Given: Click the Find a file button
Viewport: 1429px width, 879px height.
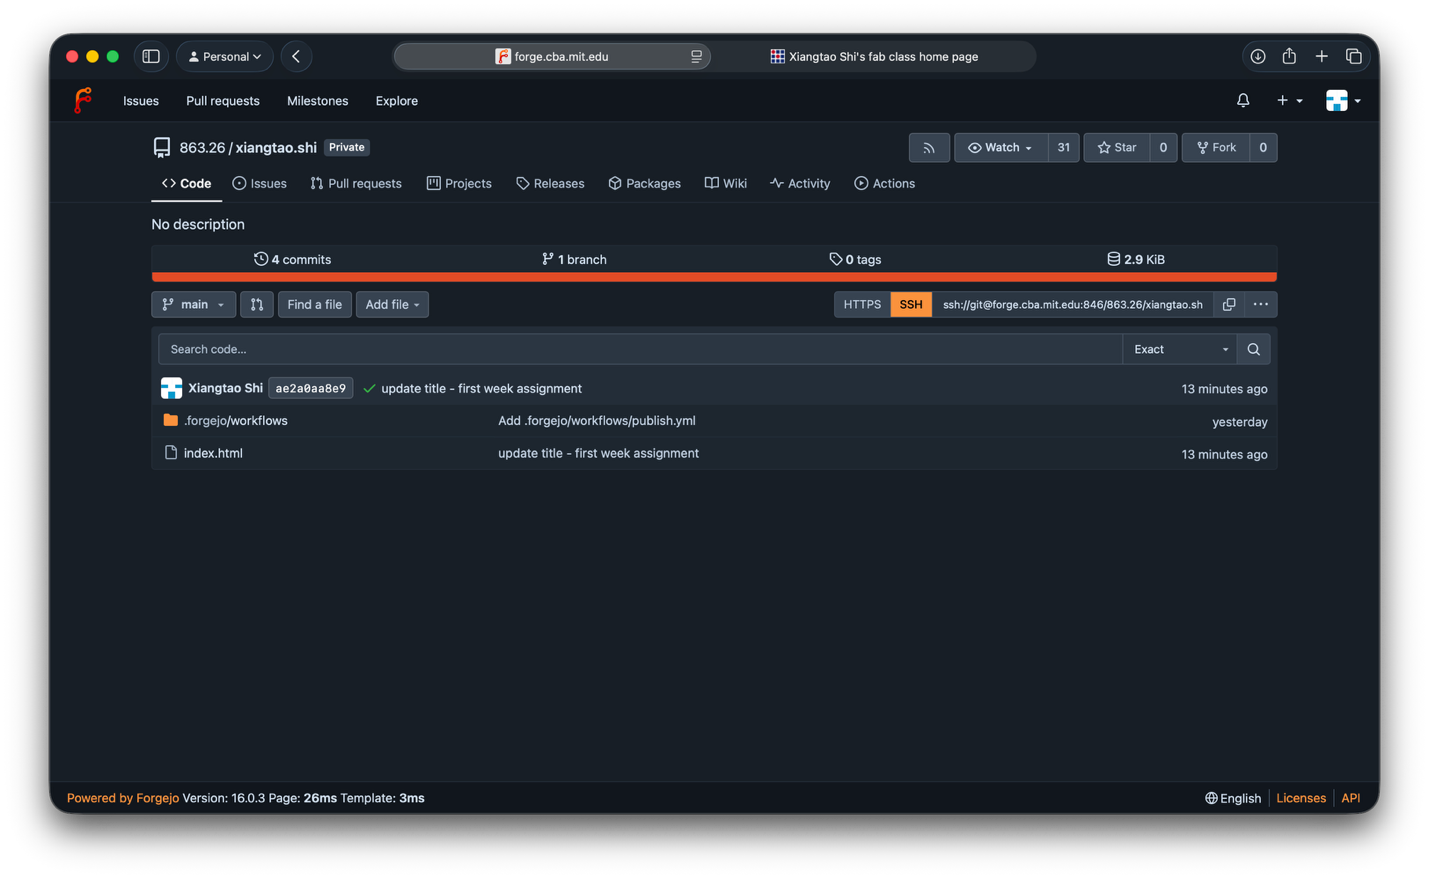Looking at the screenshot, I should click(315, 304).
